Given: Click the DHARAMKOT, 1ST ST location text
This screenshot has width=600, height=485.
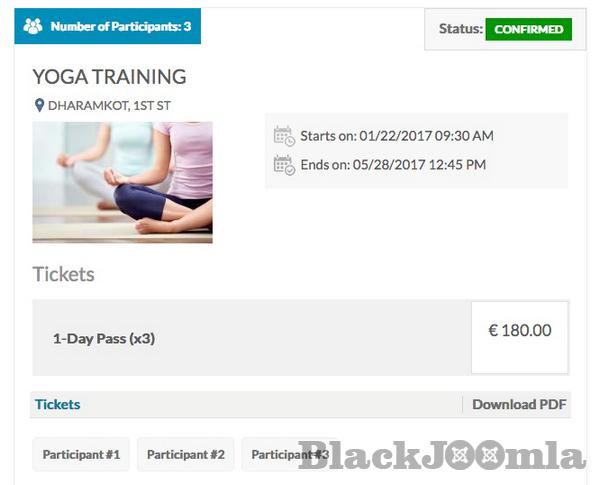Looking at the screenshot, I should tap(109, 105).
